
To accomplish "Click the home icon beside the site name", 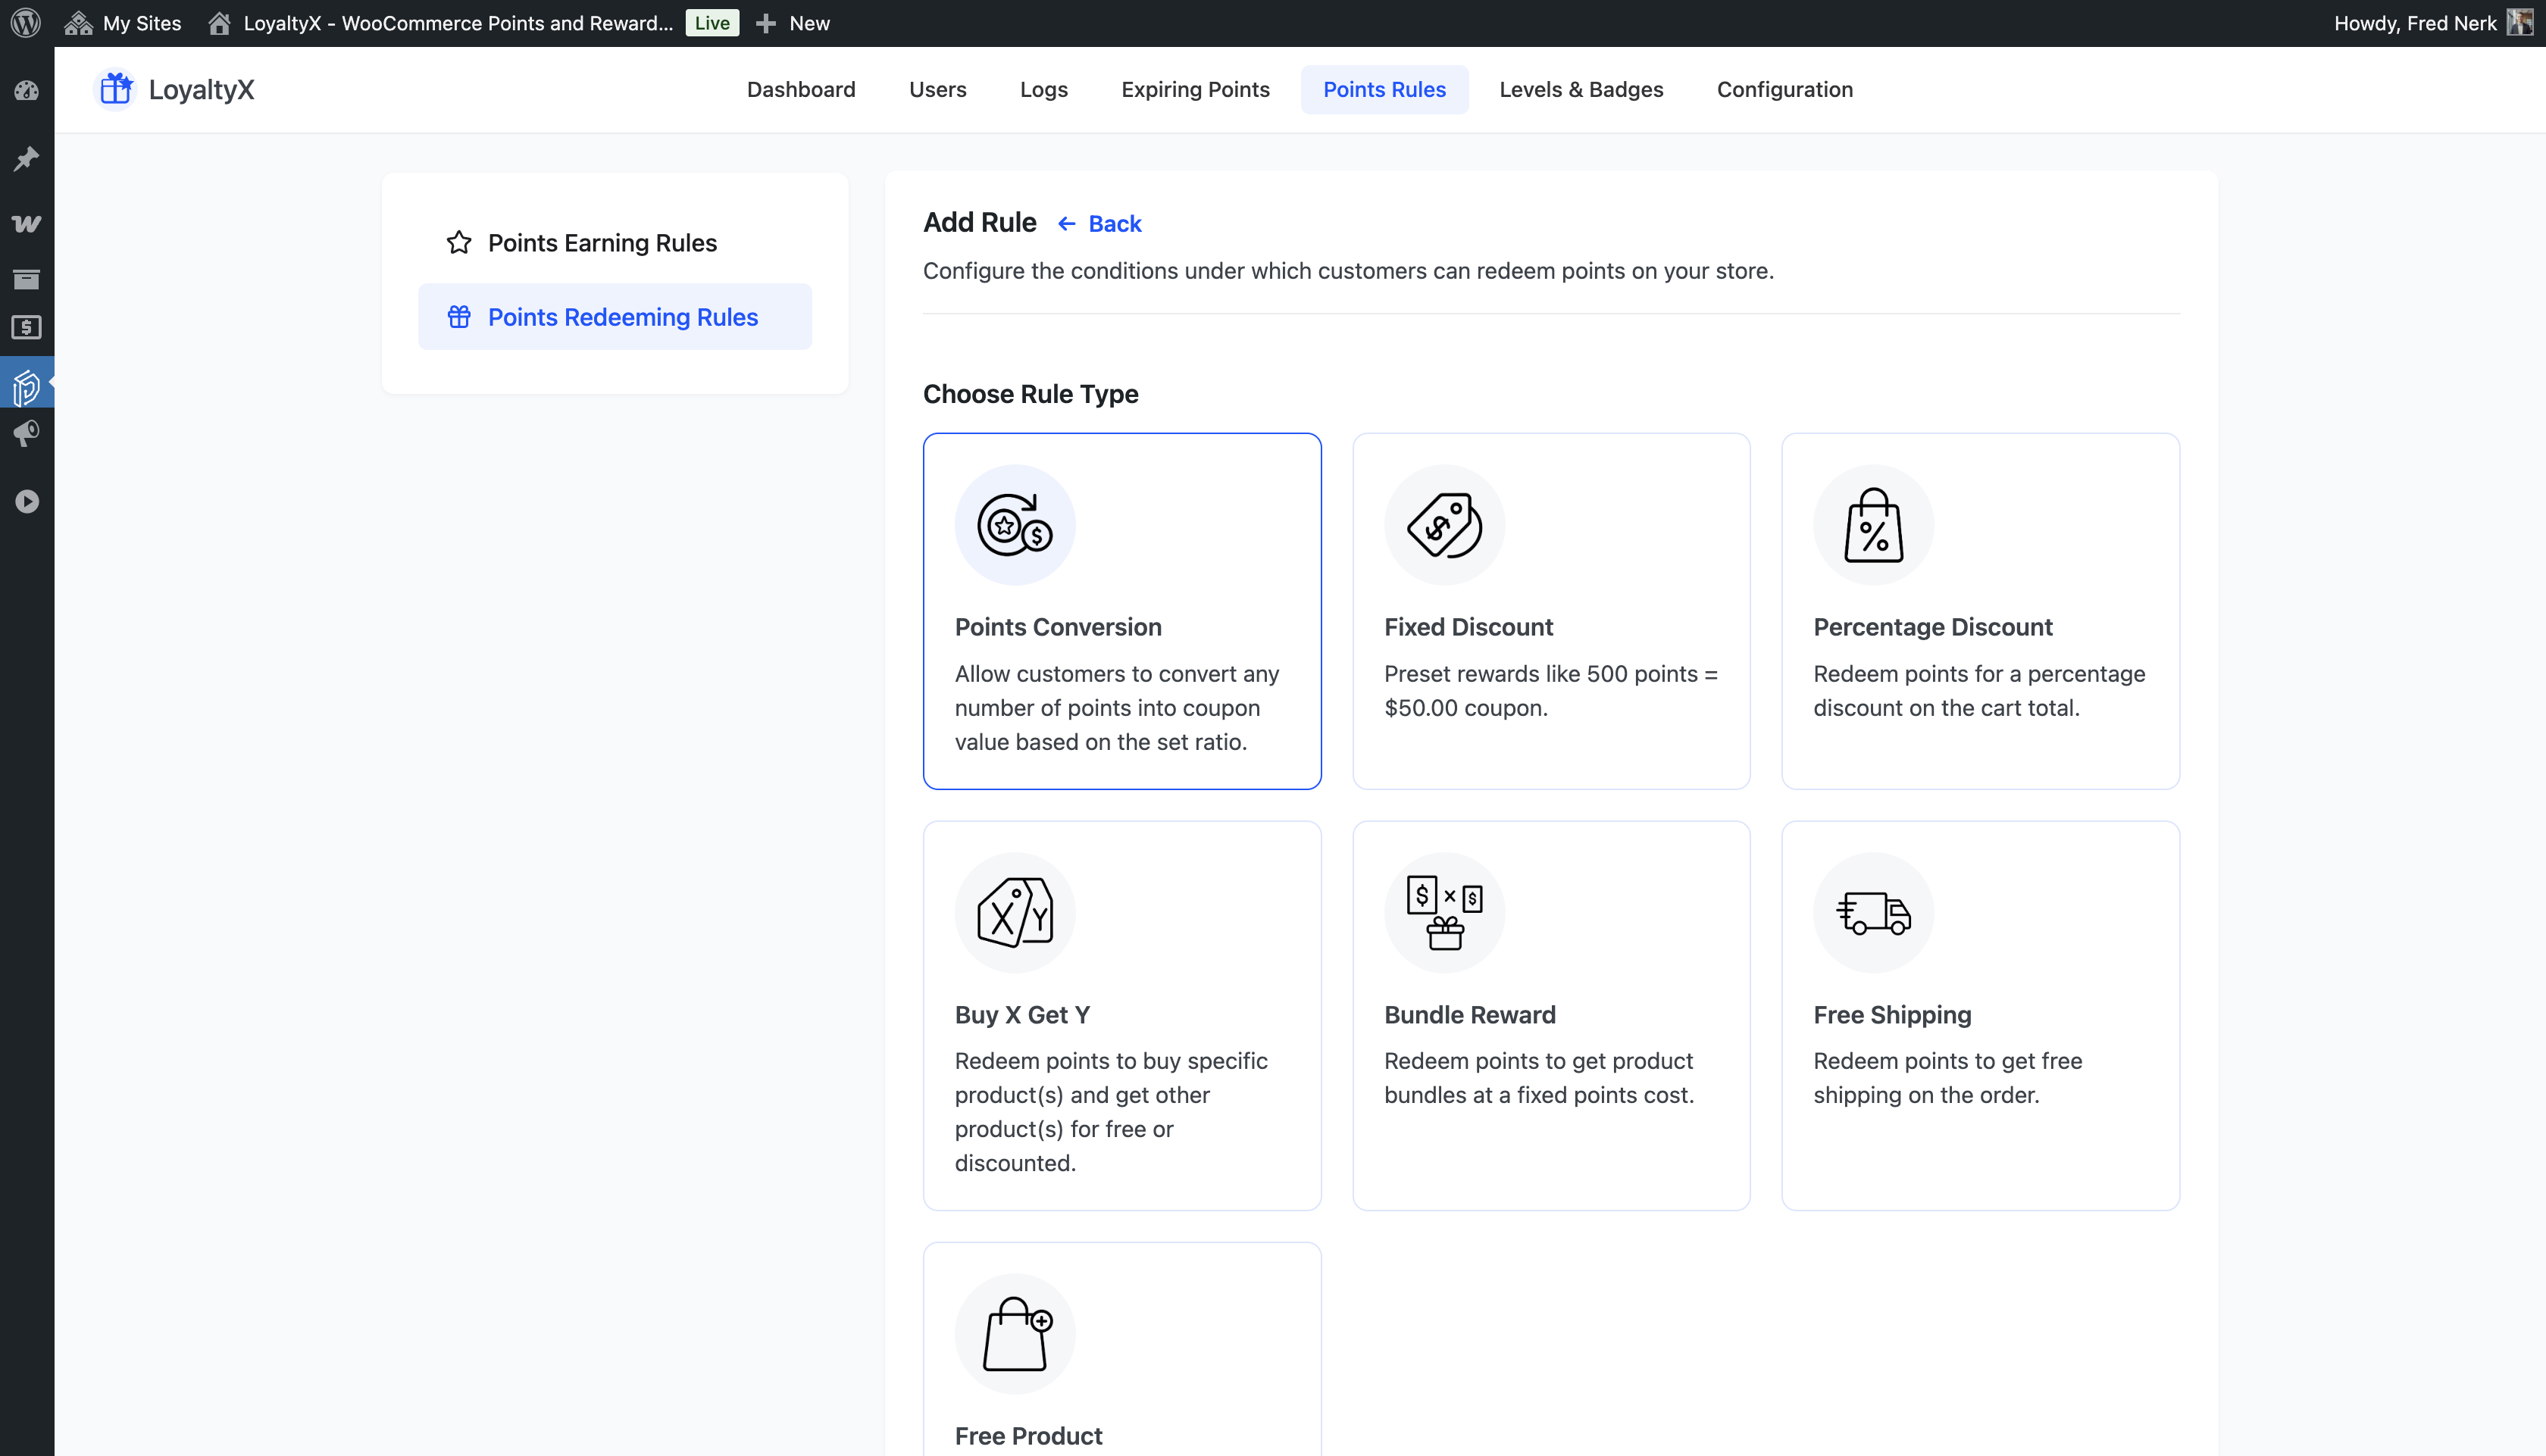I will click(220, 22).
